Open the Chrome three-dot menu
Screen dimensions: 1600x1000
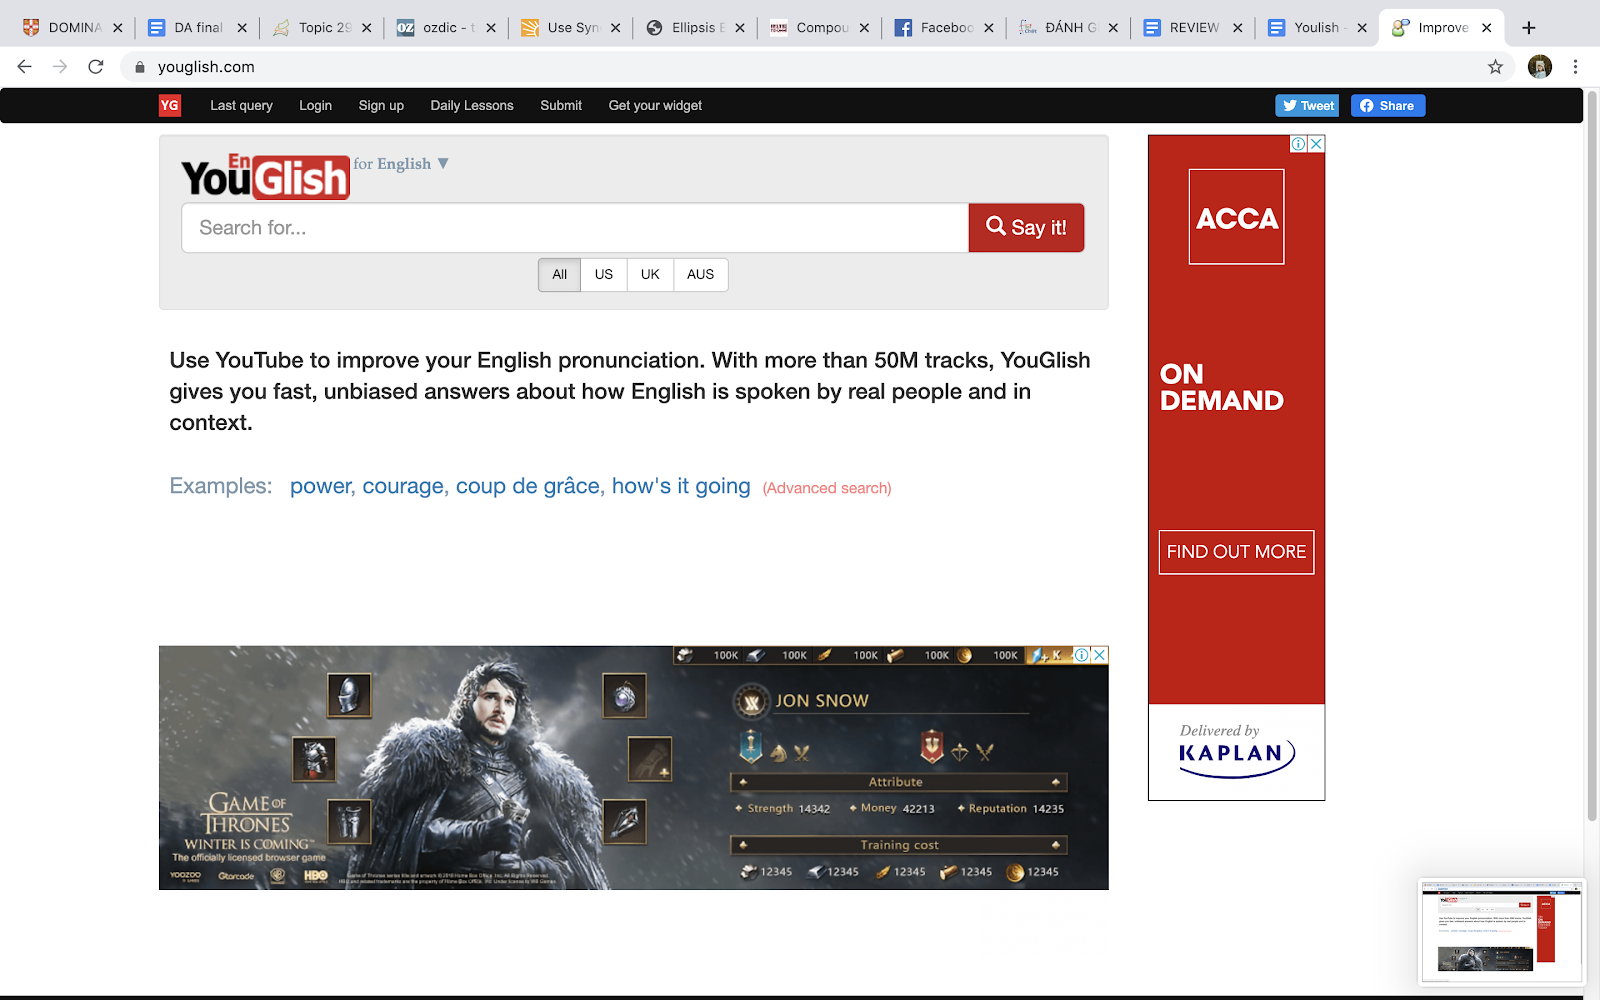pos(1575,67)
